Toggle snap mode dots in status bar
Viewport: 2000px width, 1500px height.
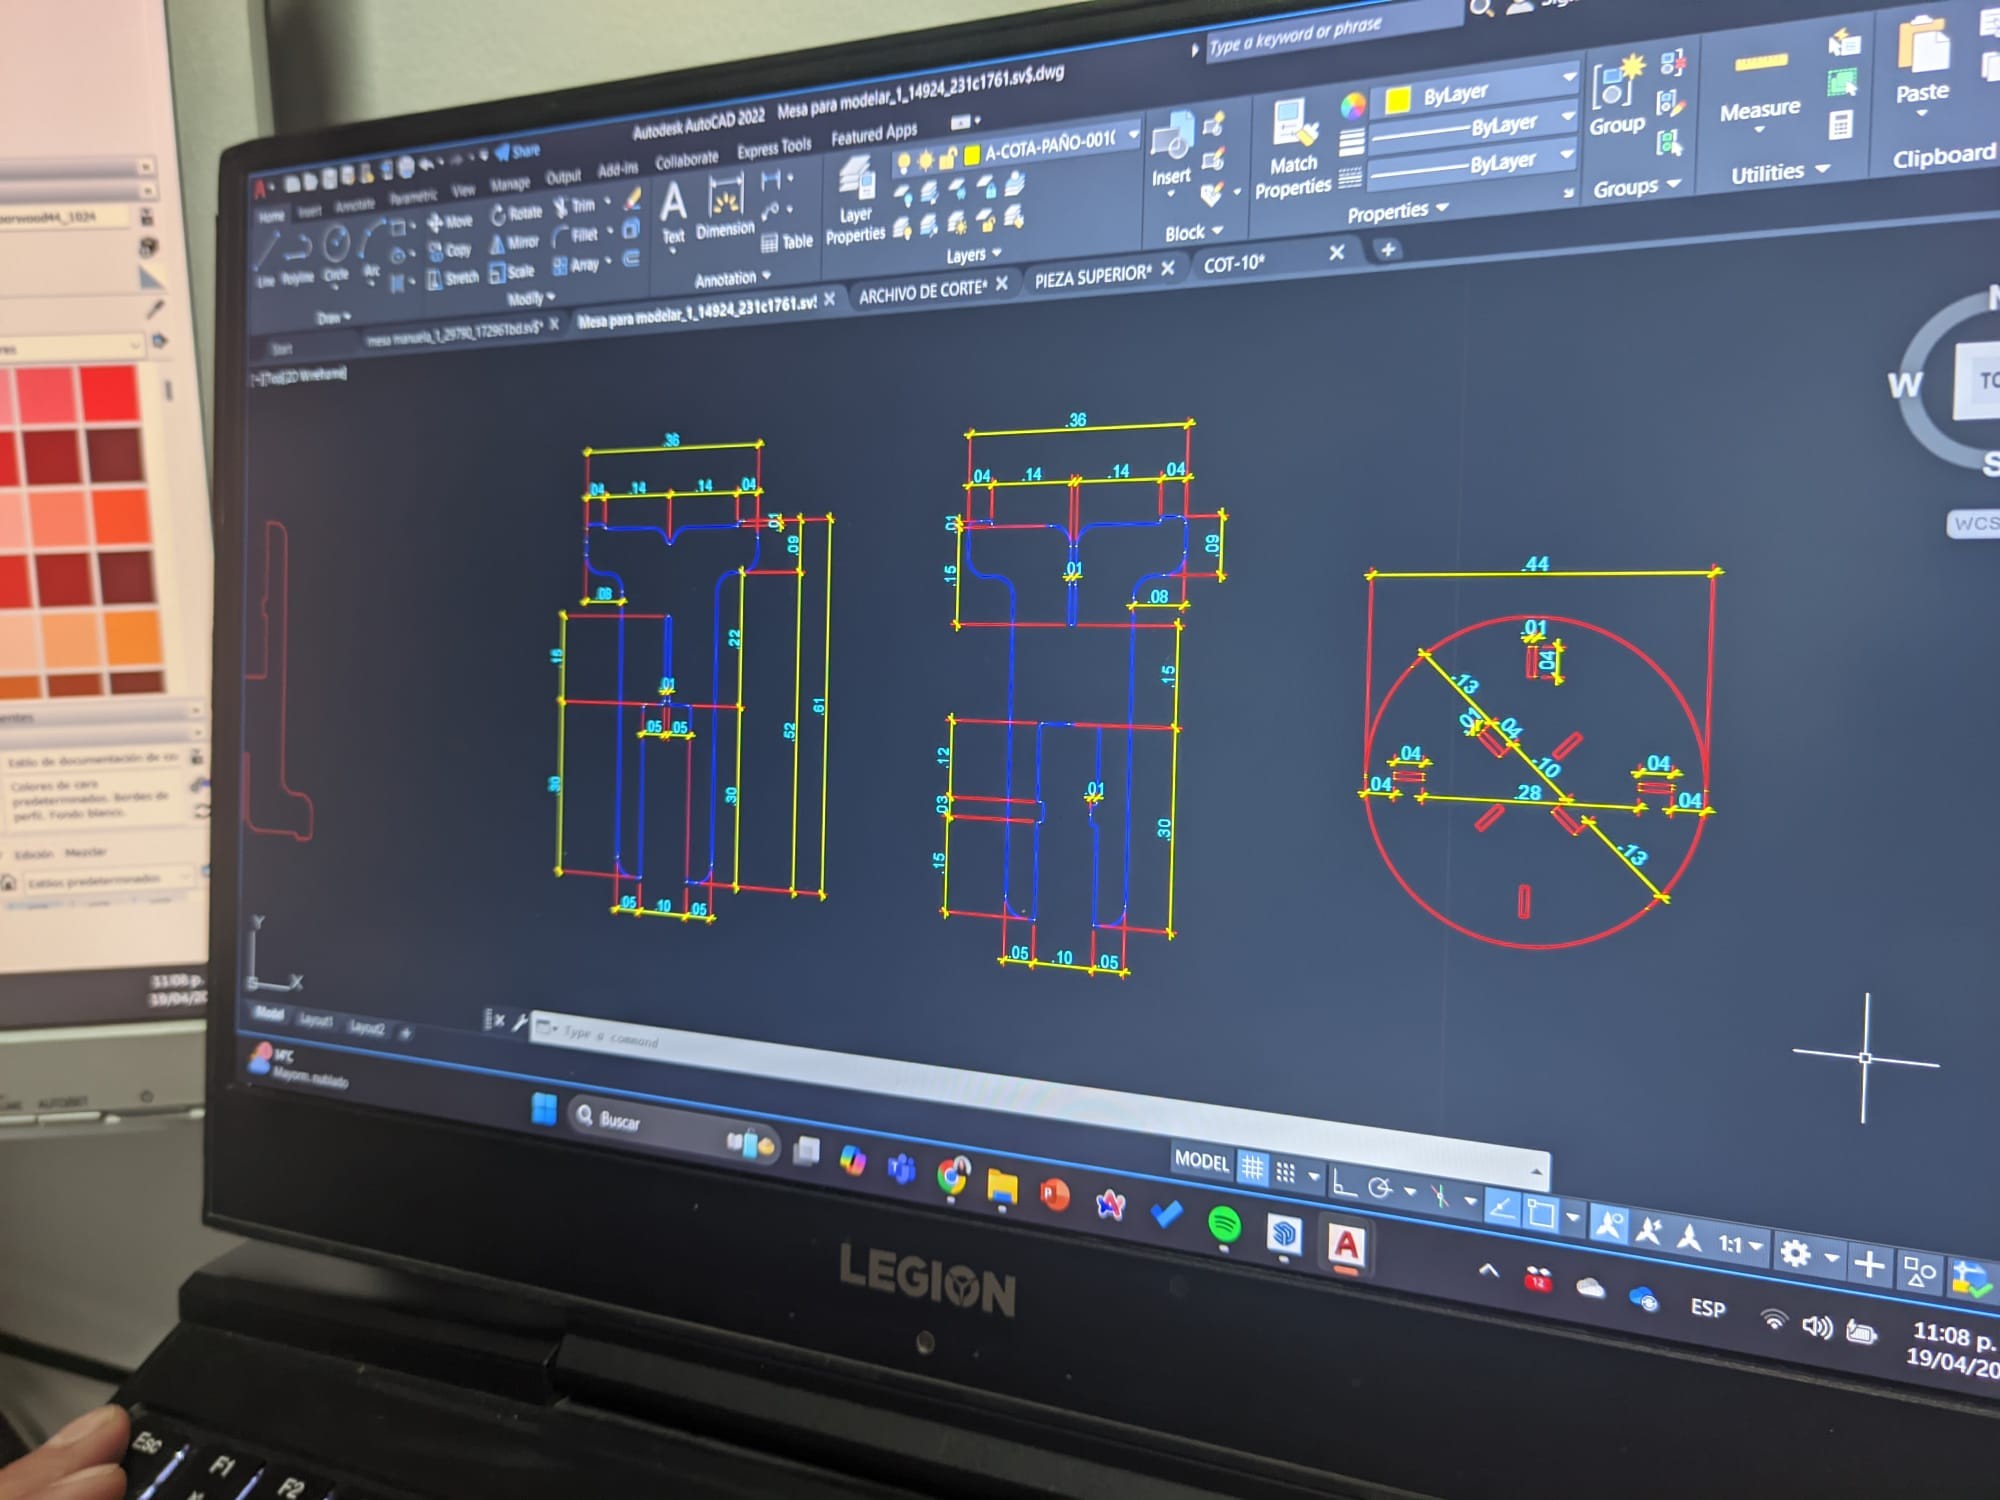[1287, 1171]
